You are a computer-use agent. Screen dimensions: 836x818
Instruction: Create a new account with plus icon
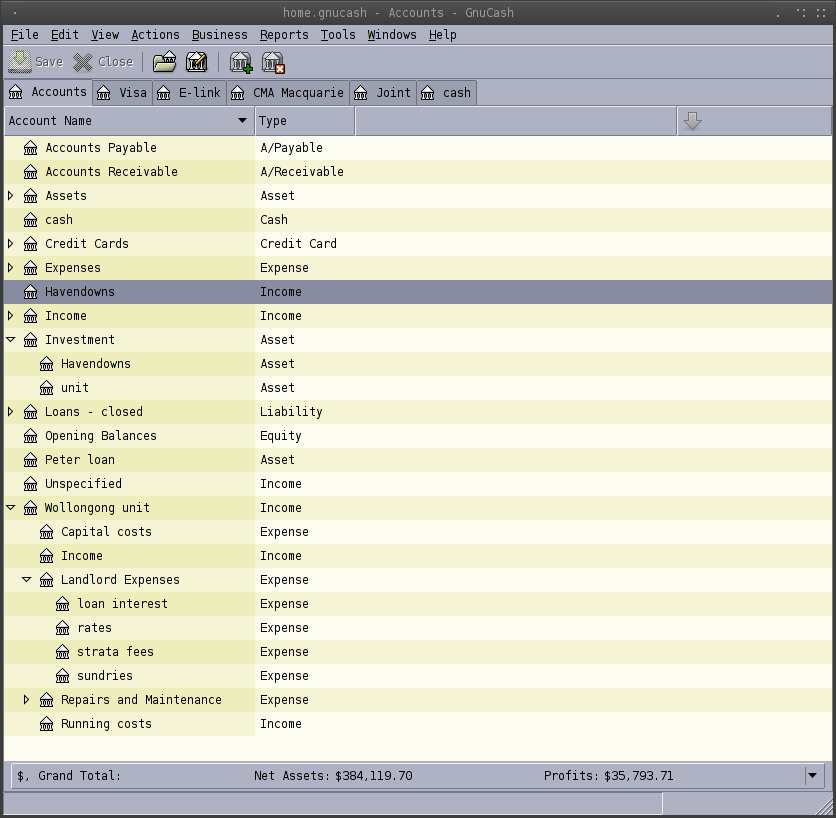pos(241,62)
